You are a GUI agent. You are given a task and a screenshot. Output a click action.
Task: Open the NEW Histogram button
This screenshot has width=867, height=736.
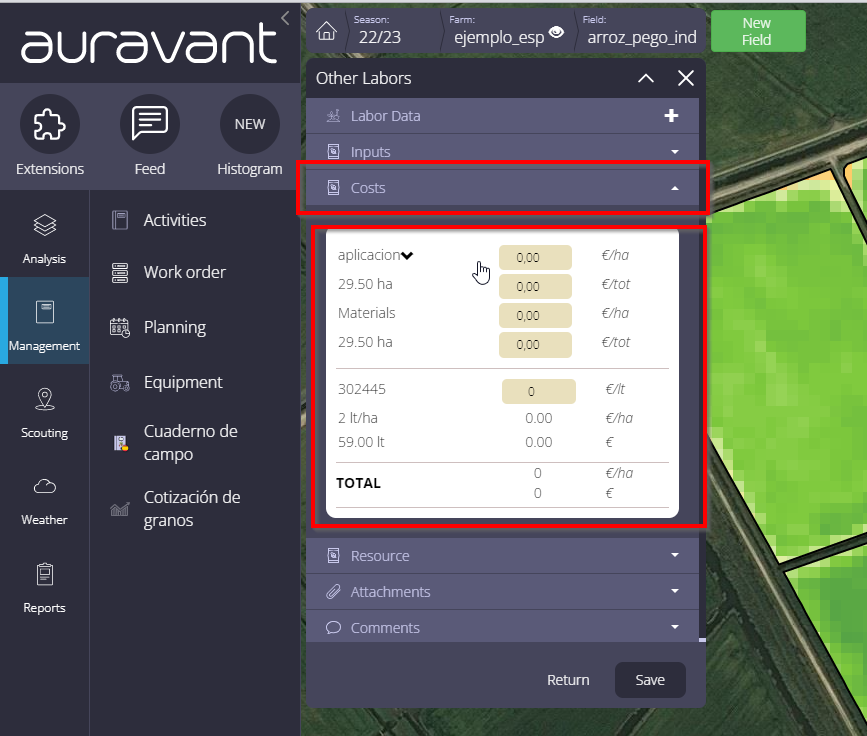point(250,124)
